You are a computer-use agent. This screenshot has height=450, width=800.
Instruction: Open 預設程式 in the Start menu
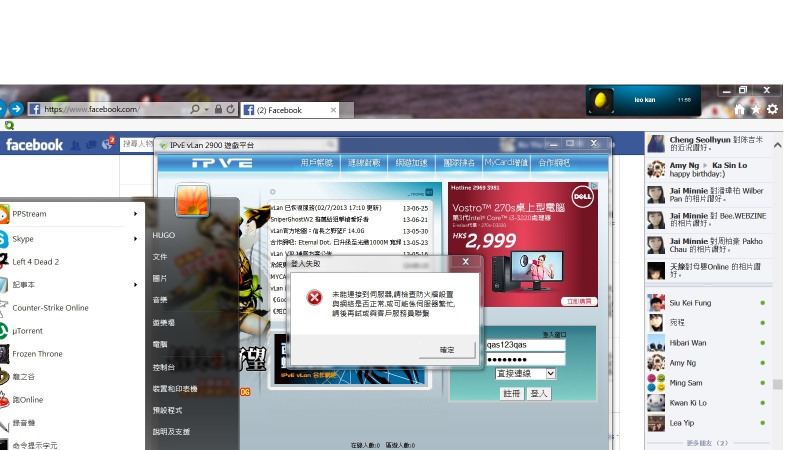pyautogui.click(x=167, y=410)
